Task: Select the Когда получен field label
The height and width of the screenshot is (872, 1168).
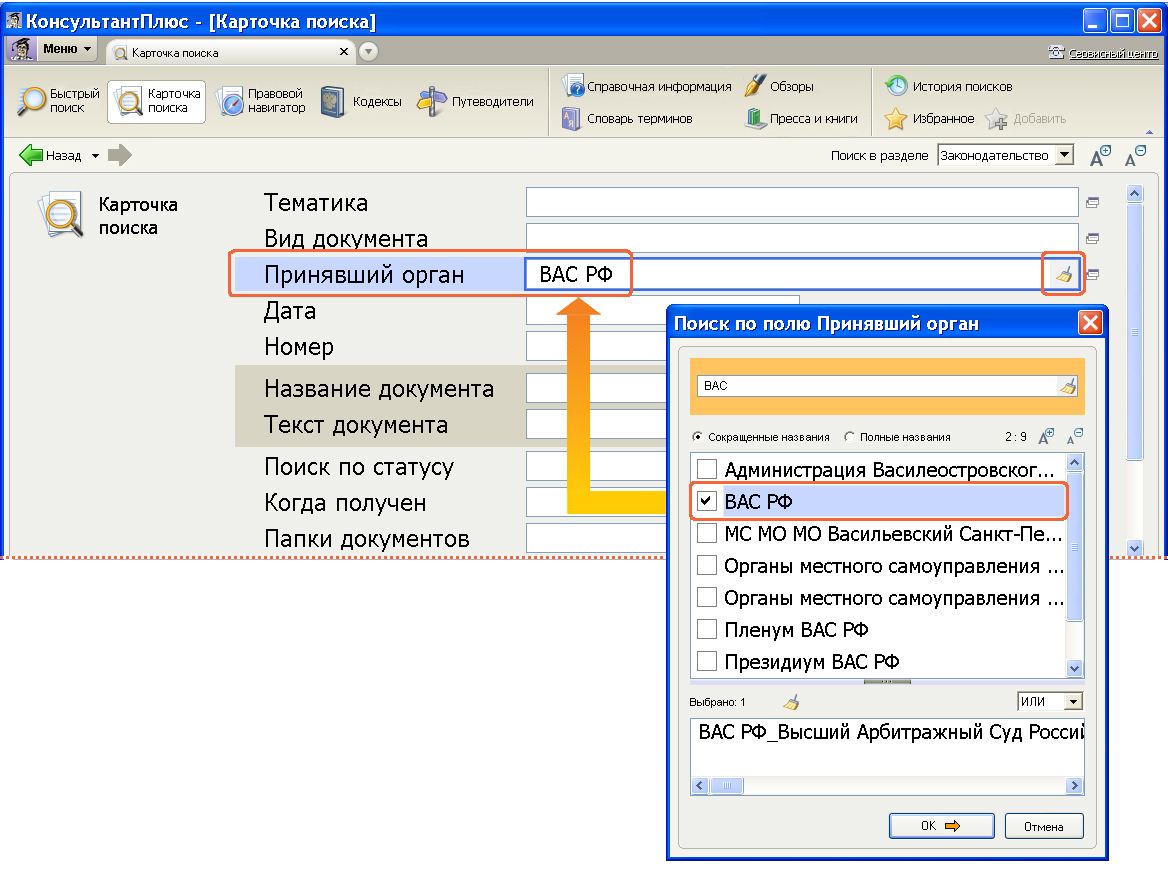Action: coord(346,503)
